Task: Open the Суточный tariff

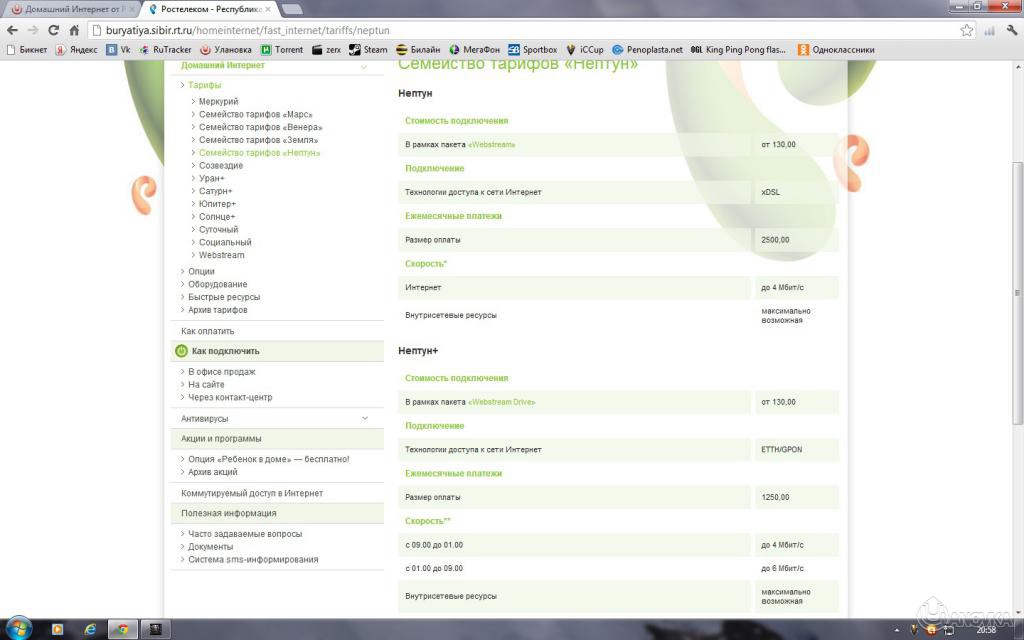Action: pyautogui.click(x=219, y=230)
